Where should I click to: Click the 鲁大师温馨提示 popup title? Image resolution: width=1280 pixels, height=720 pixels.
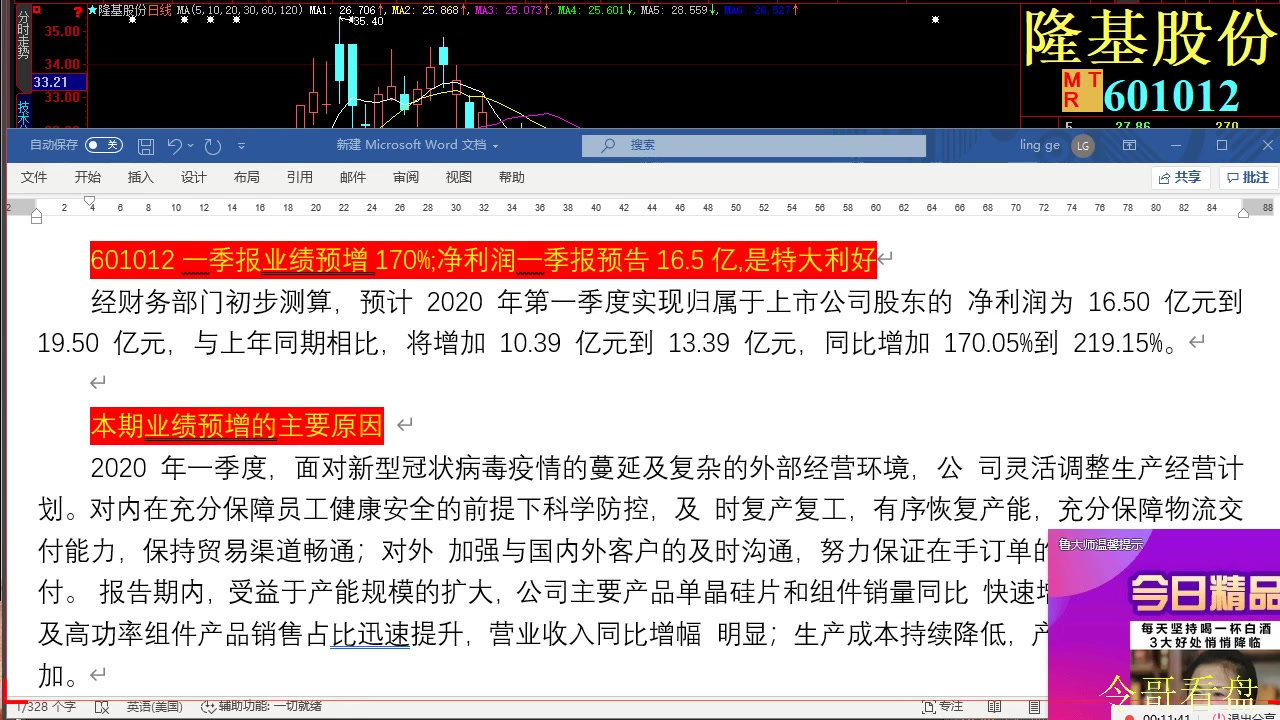click(1101, 545)
